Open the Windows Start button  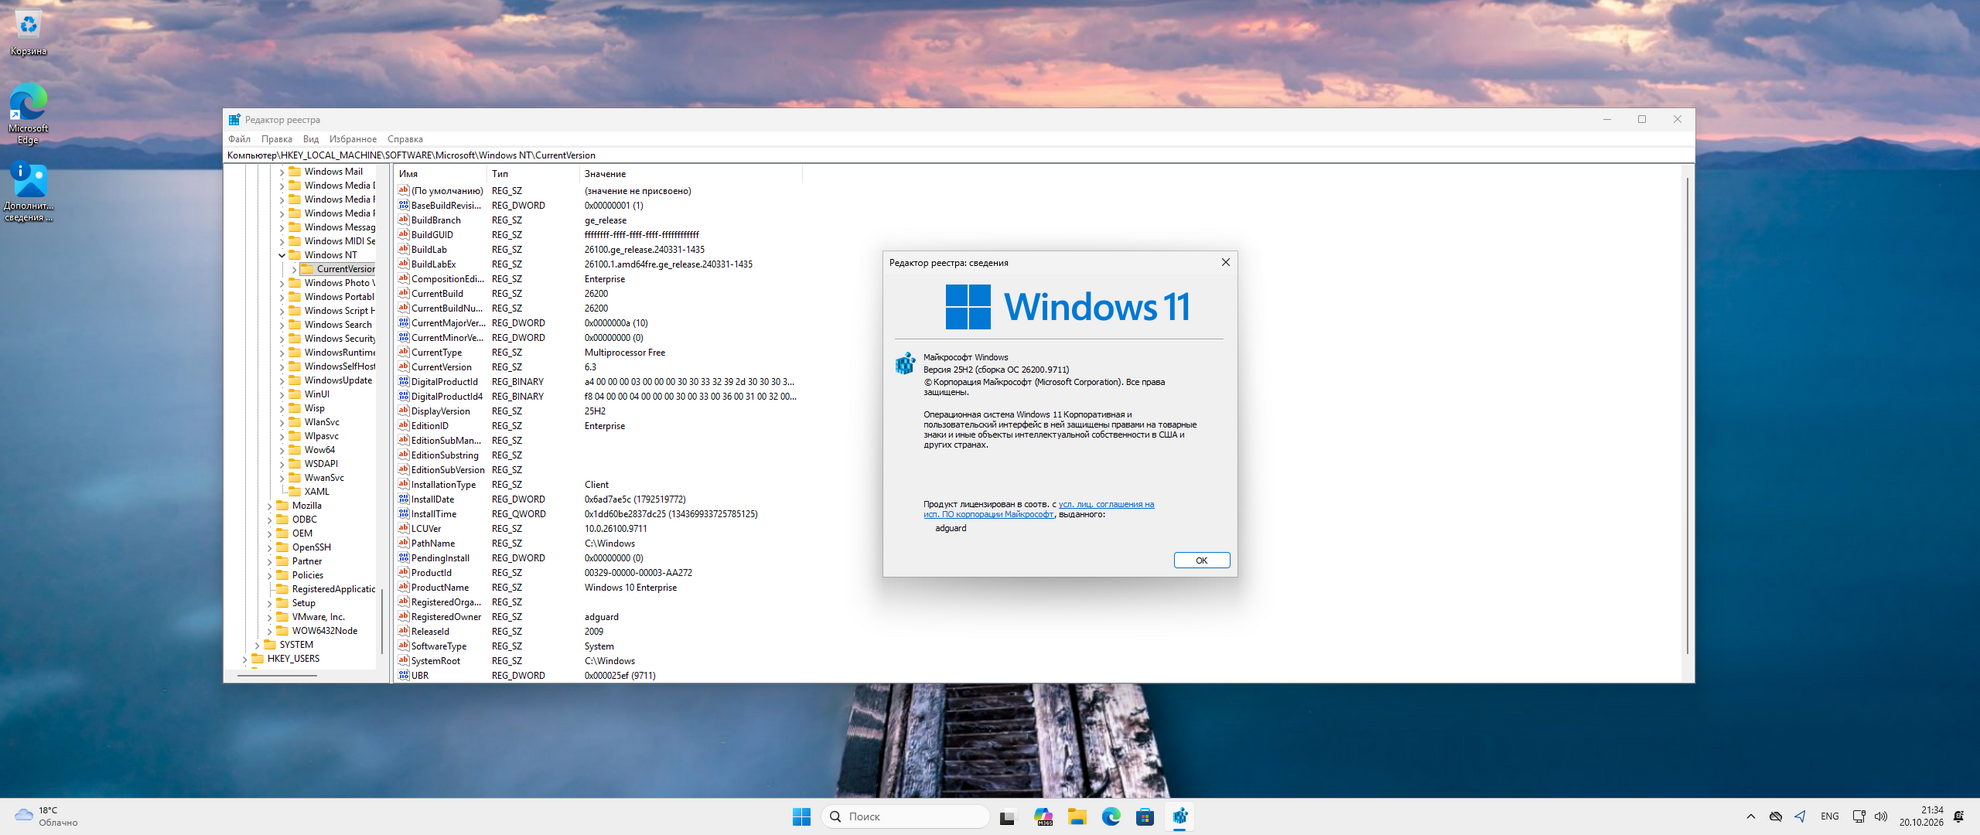(801, 817)
